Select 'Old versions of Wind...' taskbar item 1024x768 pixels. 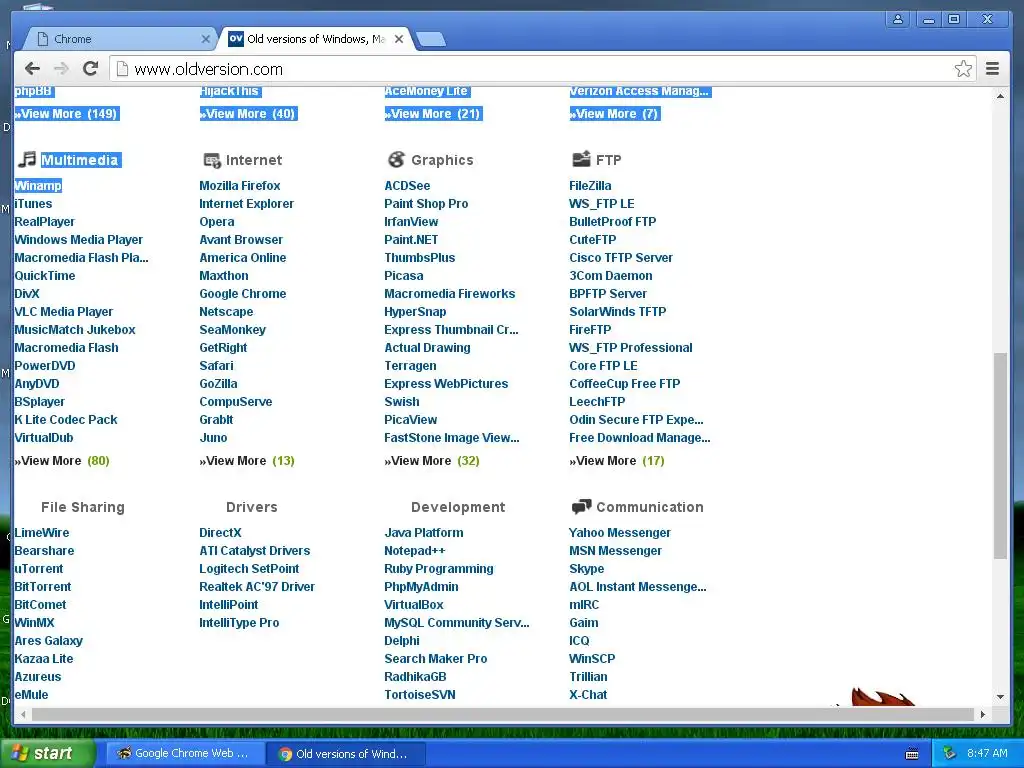click(346, 754)
